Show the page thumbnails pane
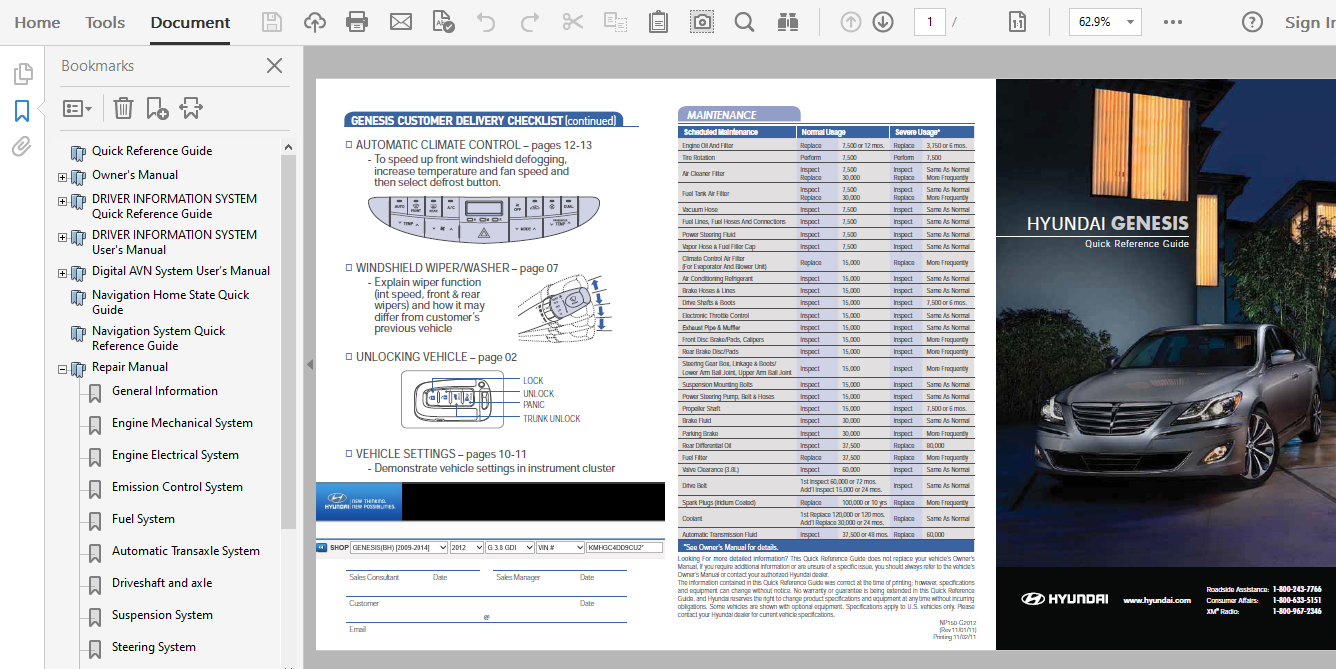This screenshot has height=669, width=1336. (22, 74)
